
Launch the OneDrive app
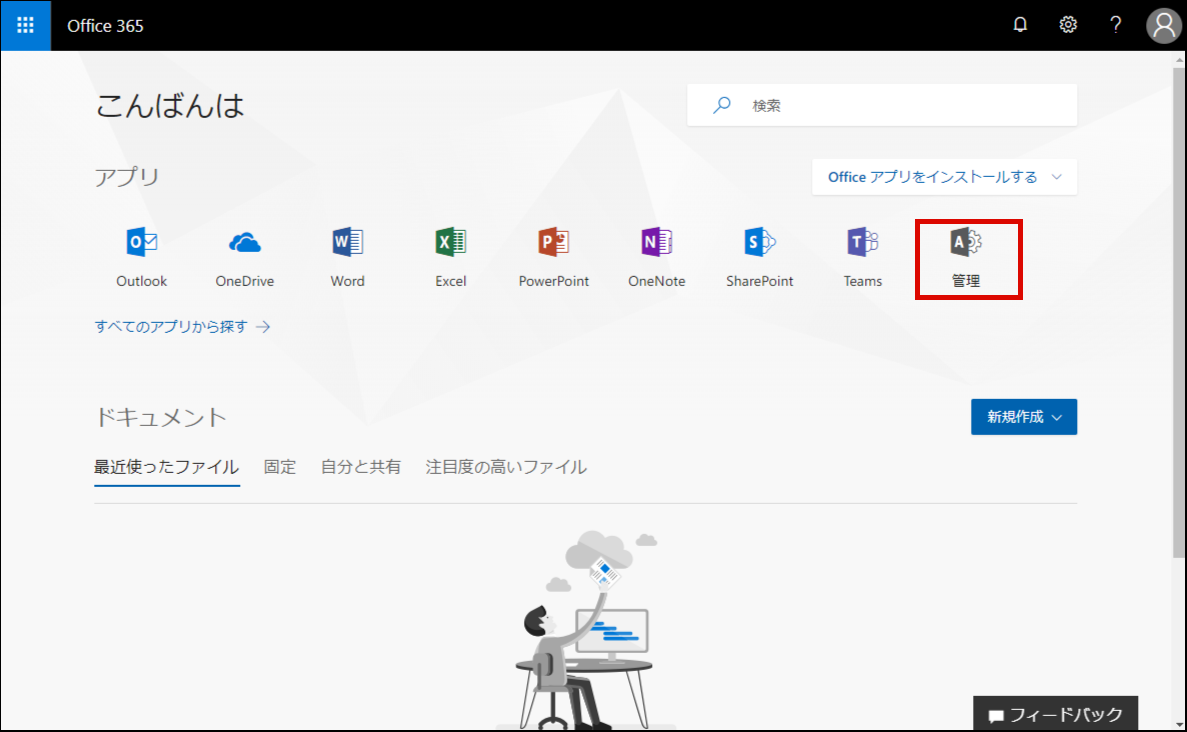coord(245,257)
